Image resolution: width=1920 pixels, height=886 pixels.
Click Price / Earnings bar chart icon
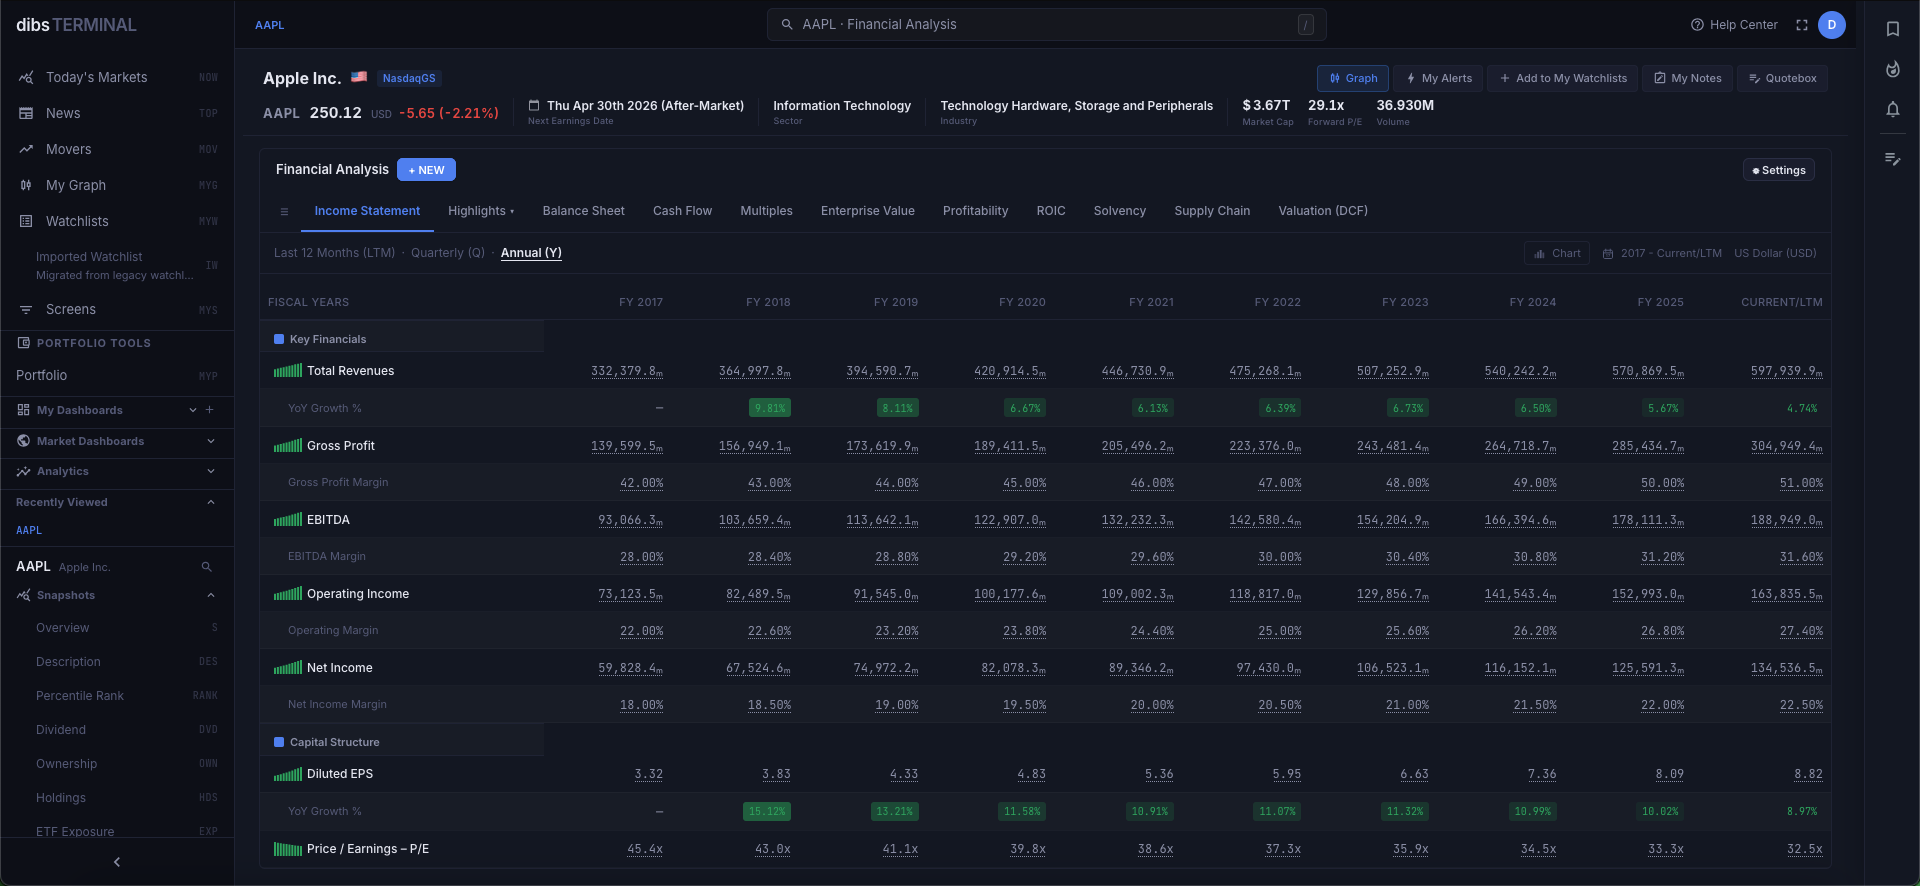pos(287,849)
